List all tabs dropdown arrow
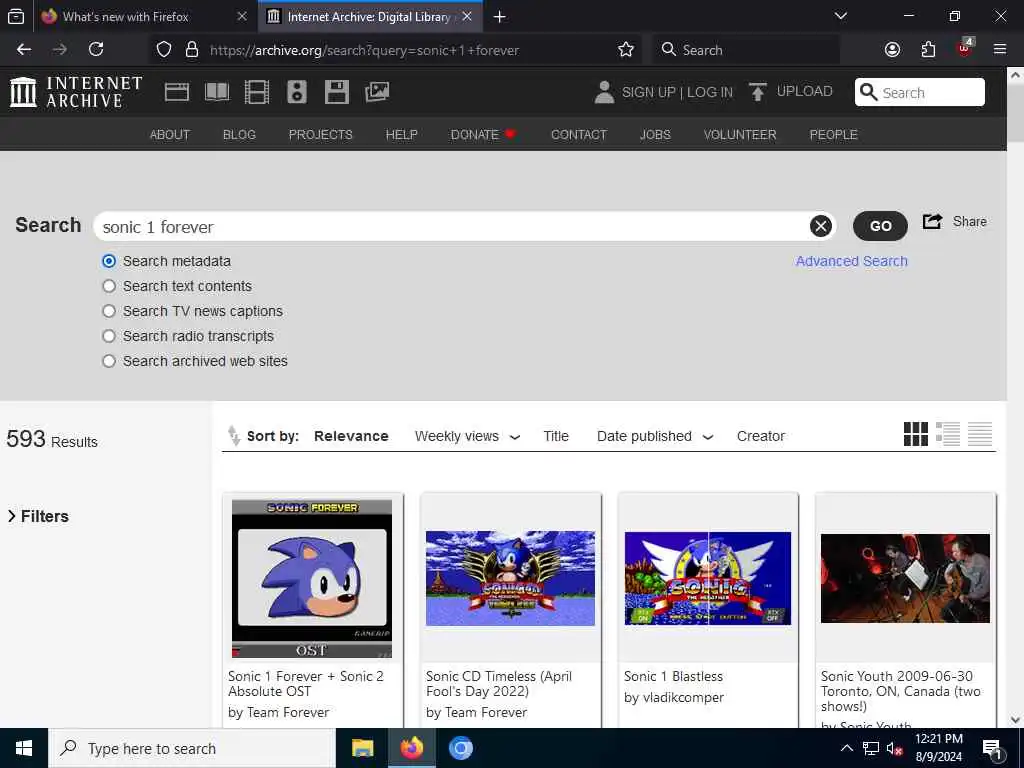Viewport: 1024px width, 768px height. tap(841, 16)
